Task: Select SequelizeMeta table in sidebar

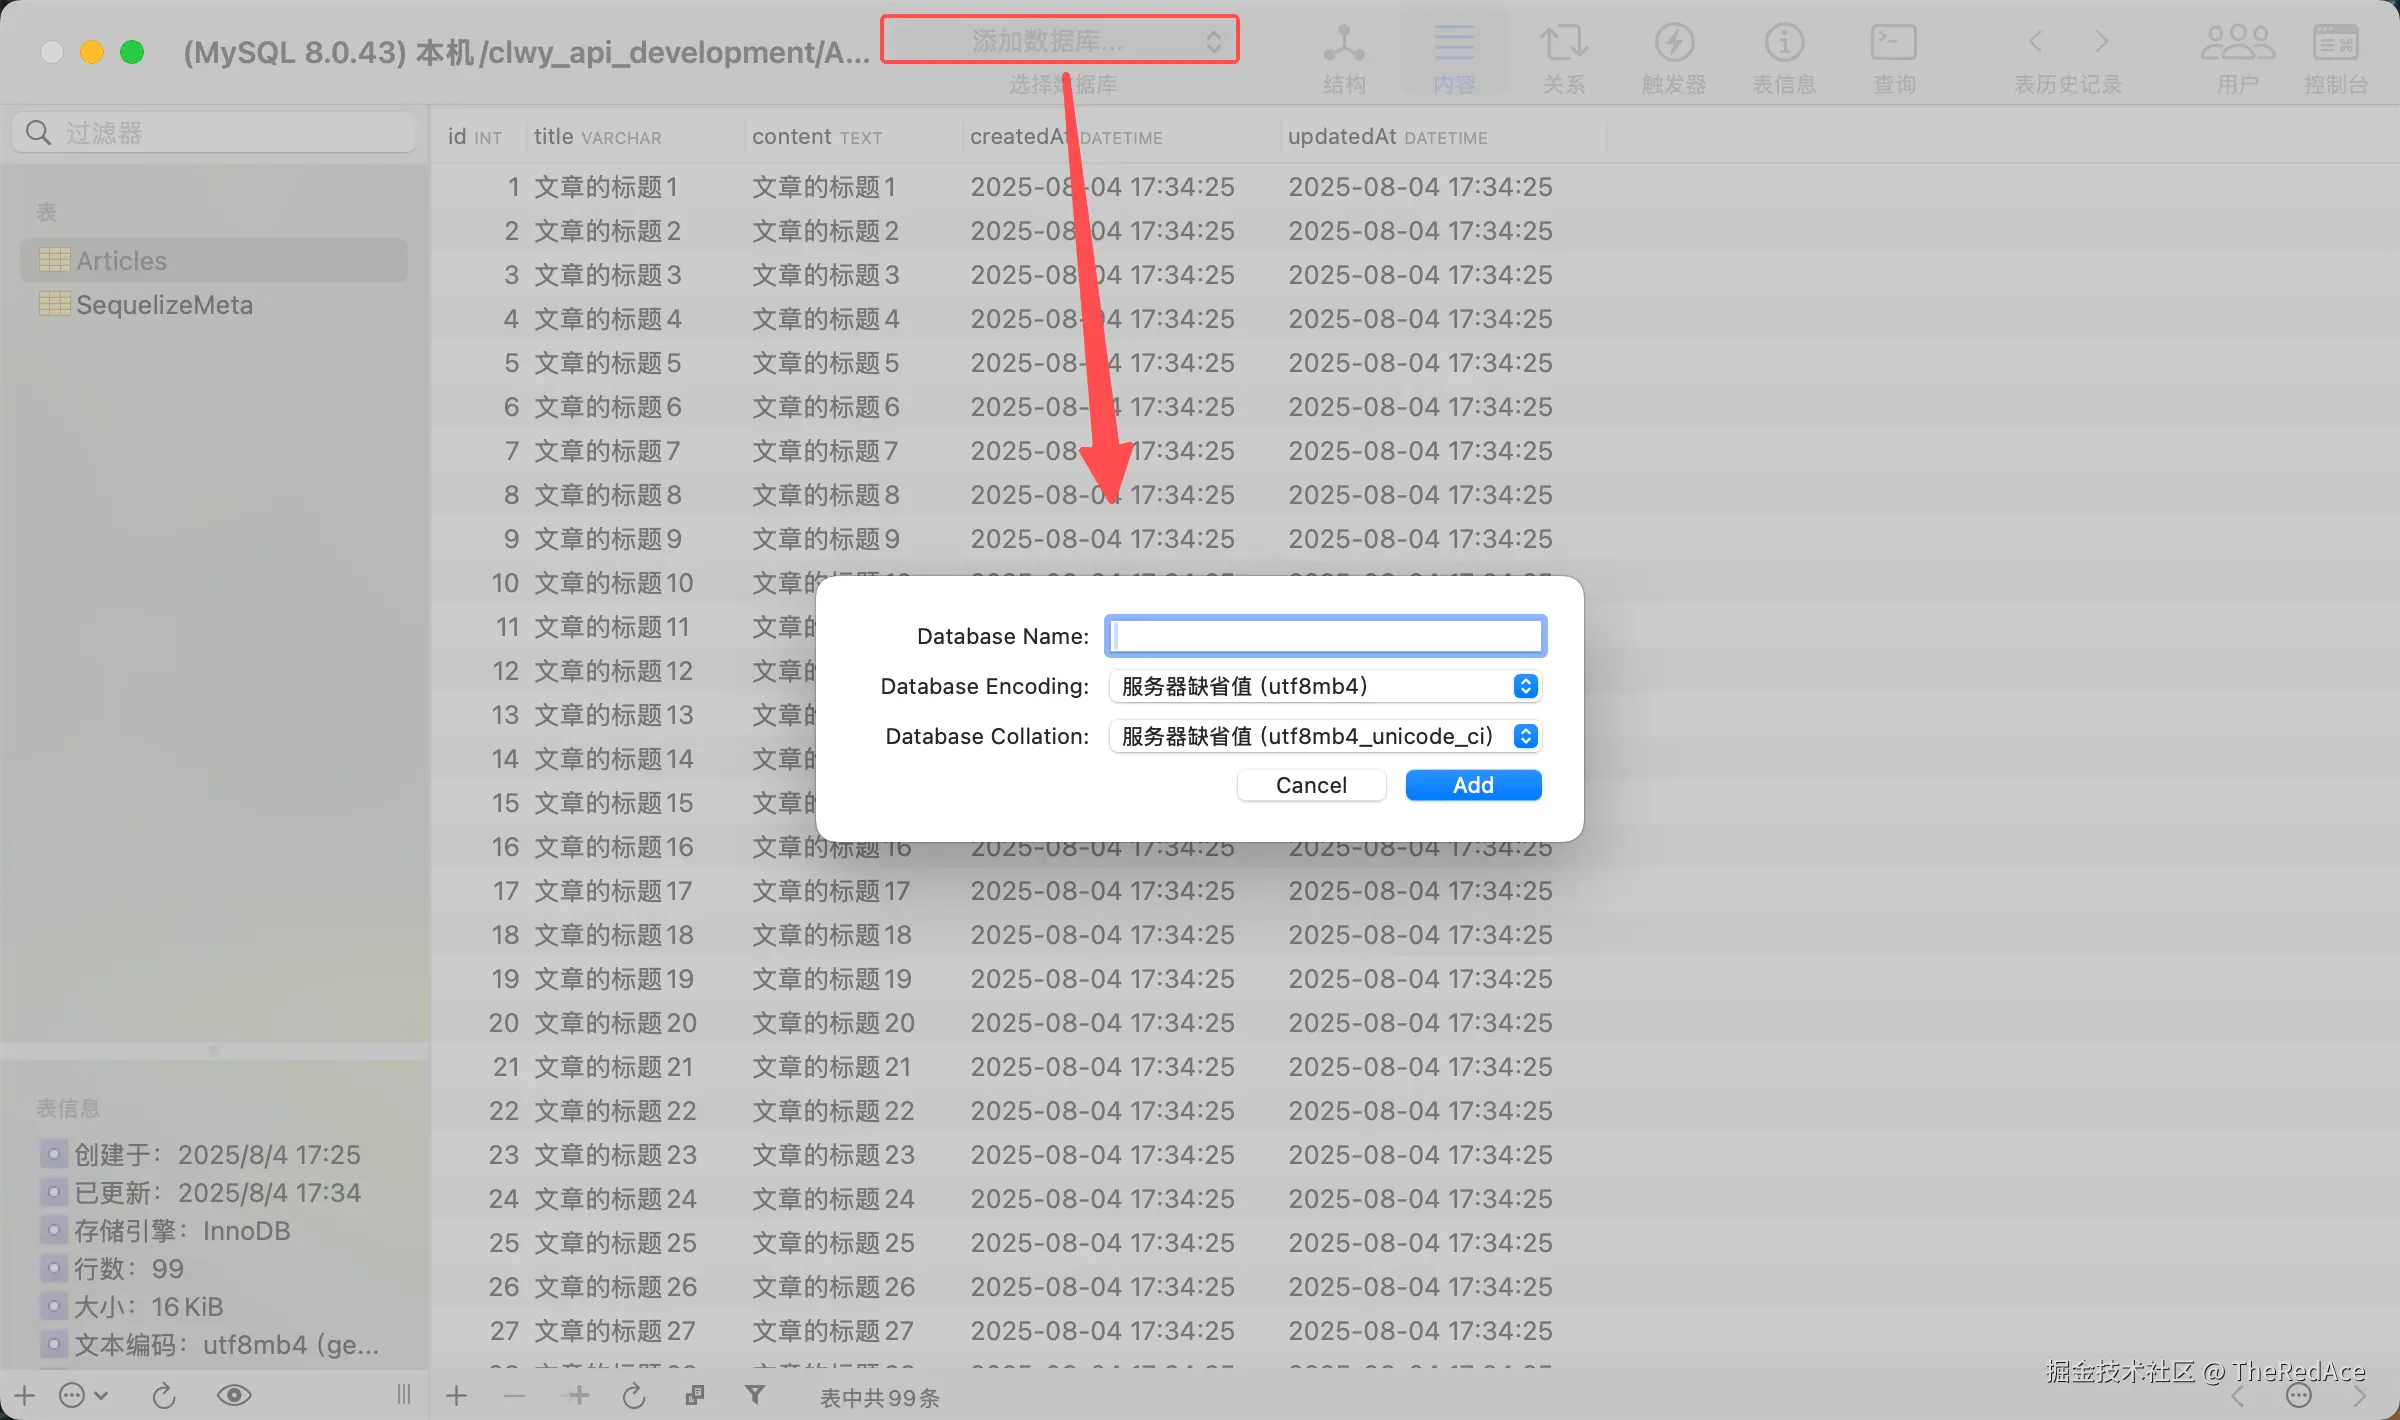Action: (164, 305)
